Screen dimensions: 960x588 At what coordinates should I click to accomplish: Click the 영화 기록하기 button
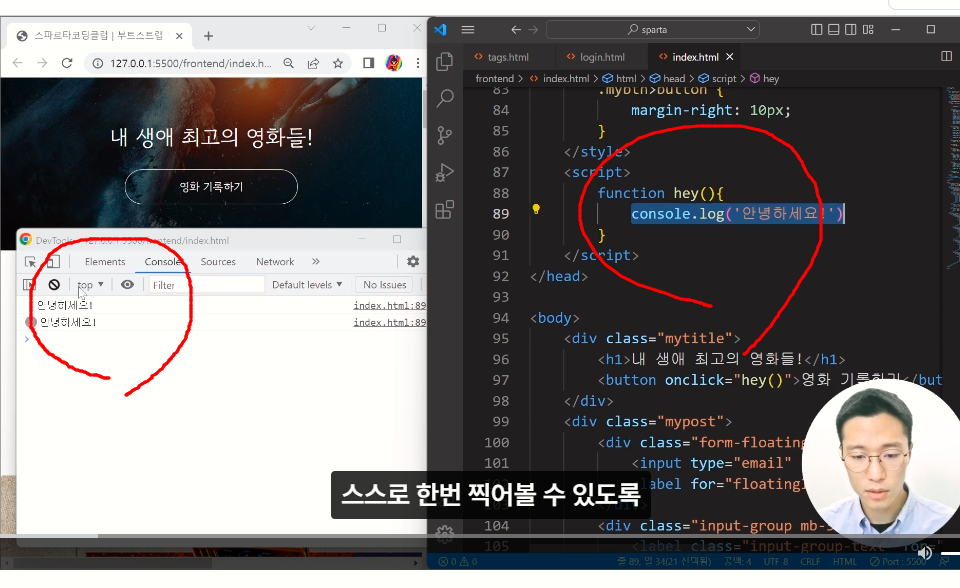click(211, 186)
